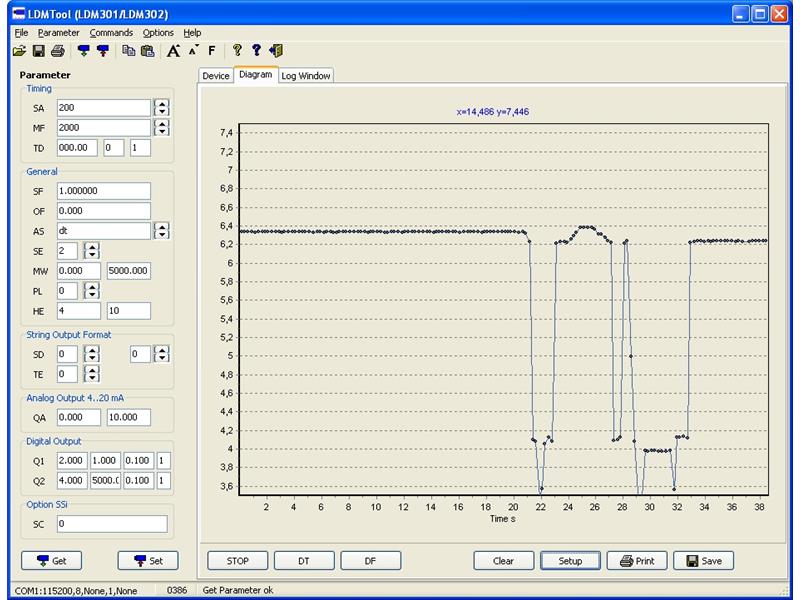Click the SC input field
The width and height of the screenshot is (800, 600).
tap(112, 523)
